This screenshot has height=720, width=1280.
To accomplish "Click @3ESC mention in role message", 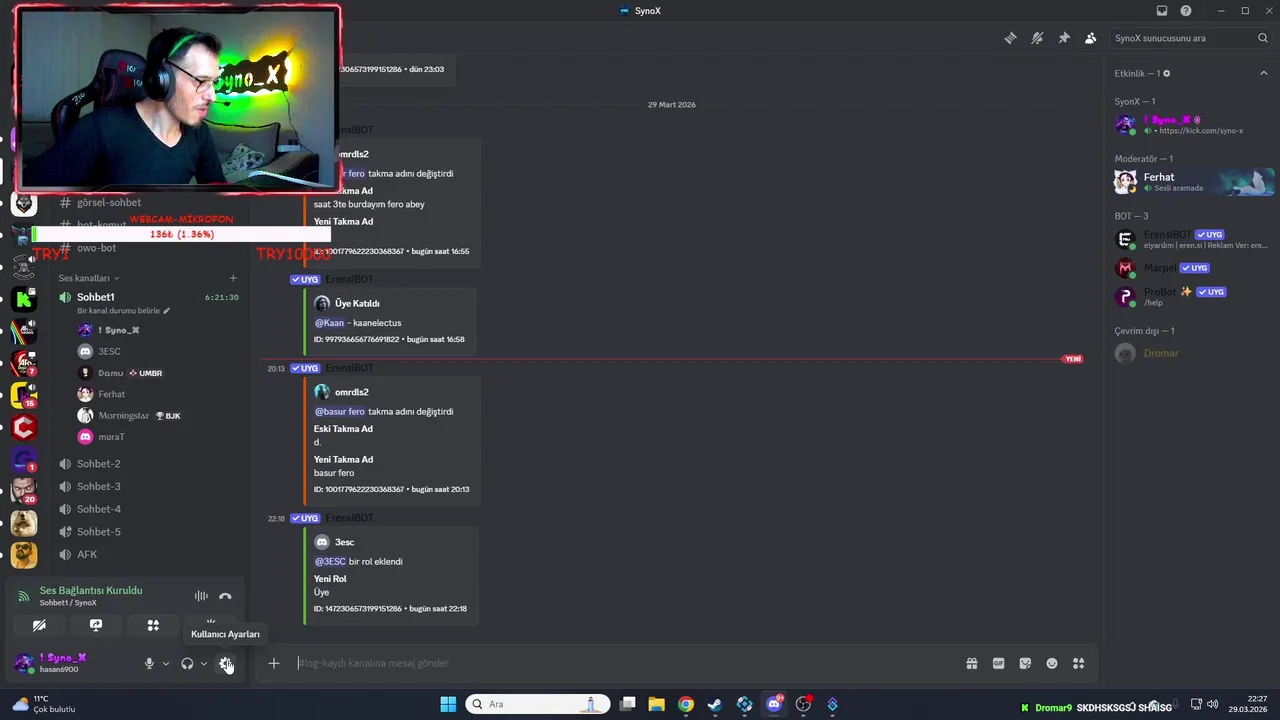I will pos(330,562).
